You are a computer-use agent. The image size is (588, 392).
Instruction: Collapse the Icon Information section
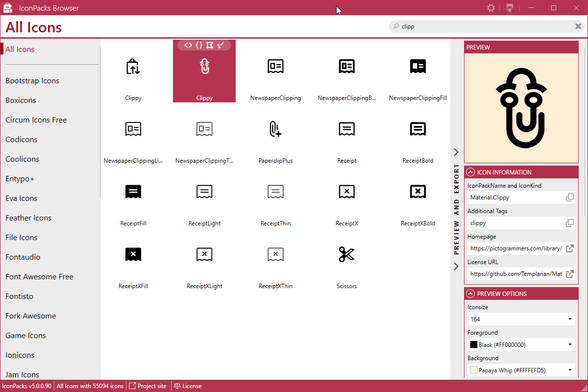(x=470, y=172)
